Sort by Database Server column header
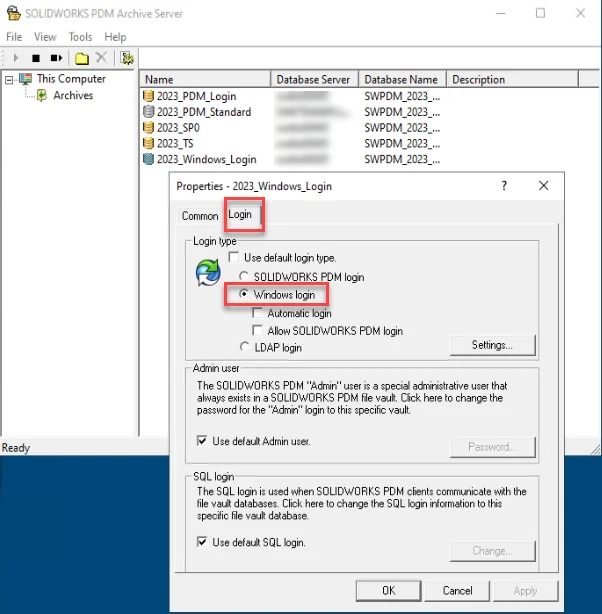The height and width of the screenshot is (614, 602). 314,79
